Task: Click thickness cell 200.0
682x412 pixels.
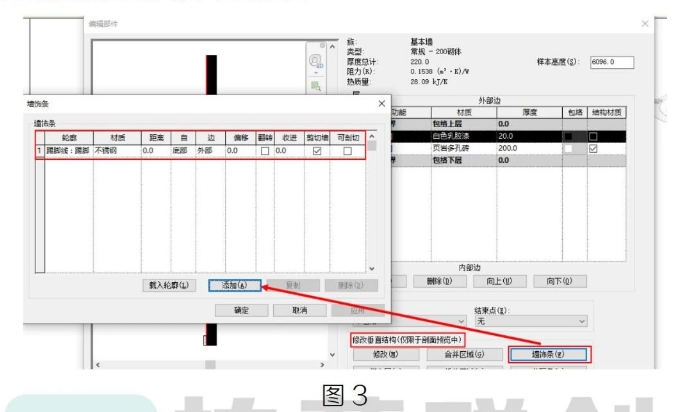Action: coord(529,148)
